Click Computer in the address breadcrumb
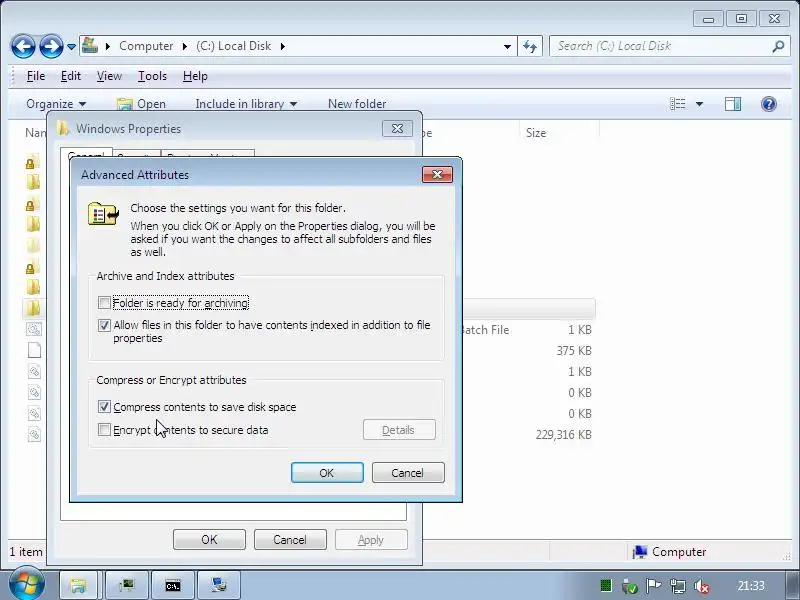 click(146, 46)
